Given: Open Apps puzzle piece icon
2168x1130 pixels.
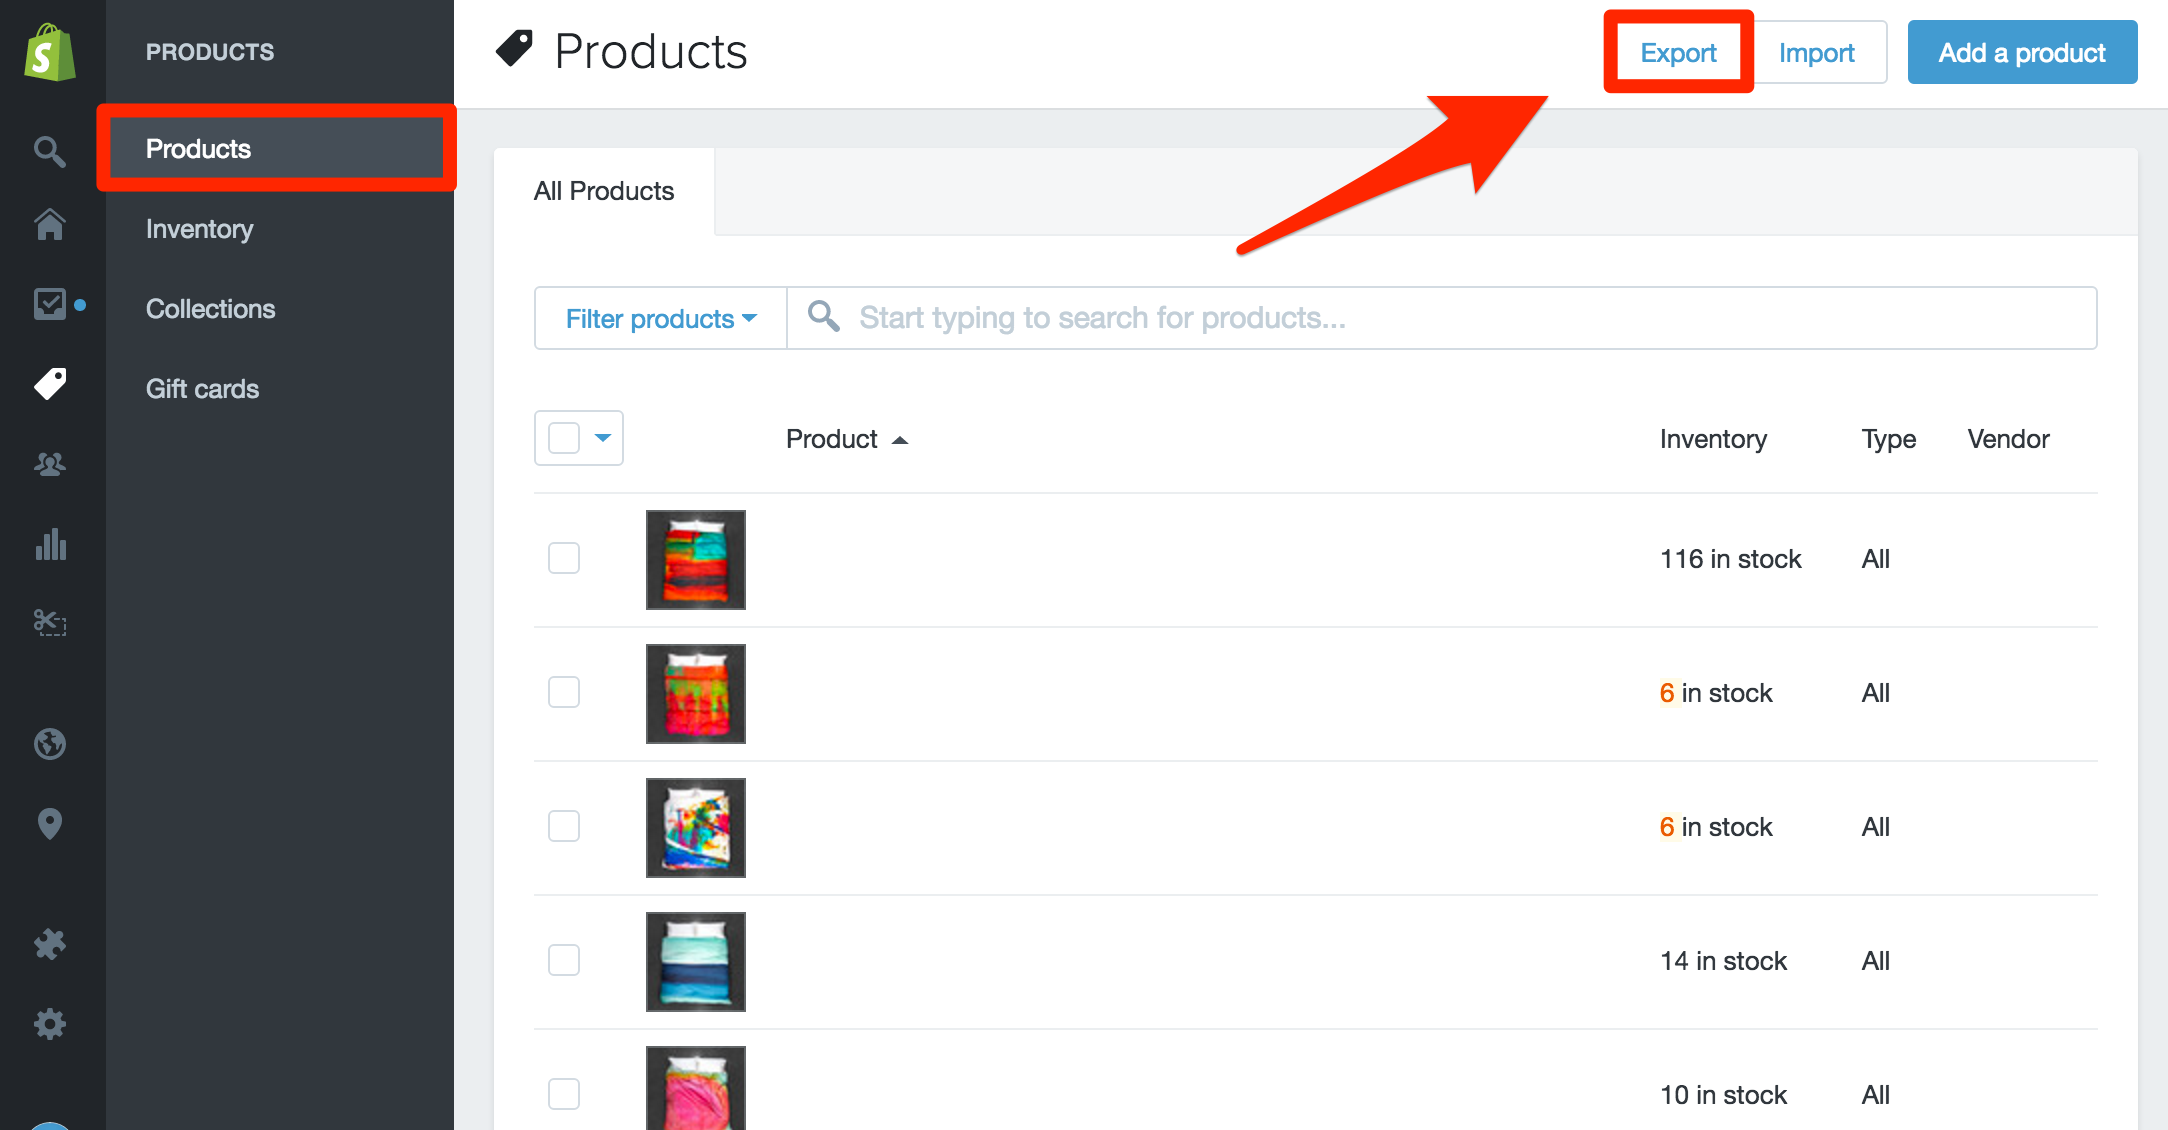Looking at the screenshot, I should [50, 944].
